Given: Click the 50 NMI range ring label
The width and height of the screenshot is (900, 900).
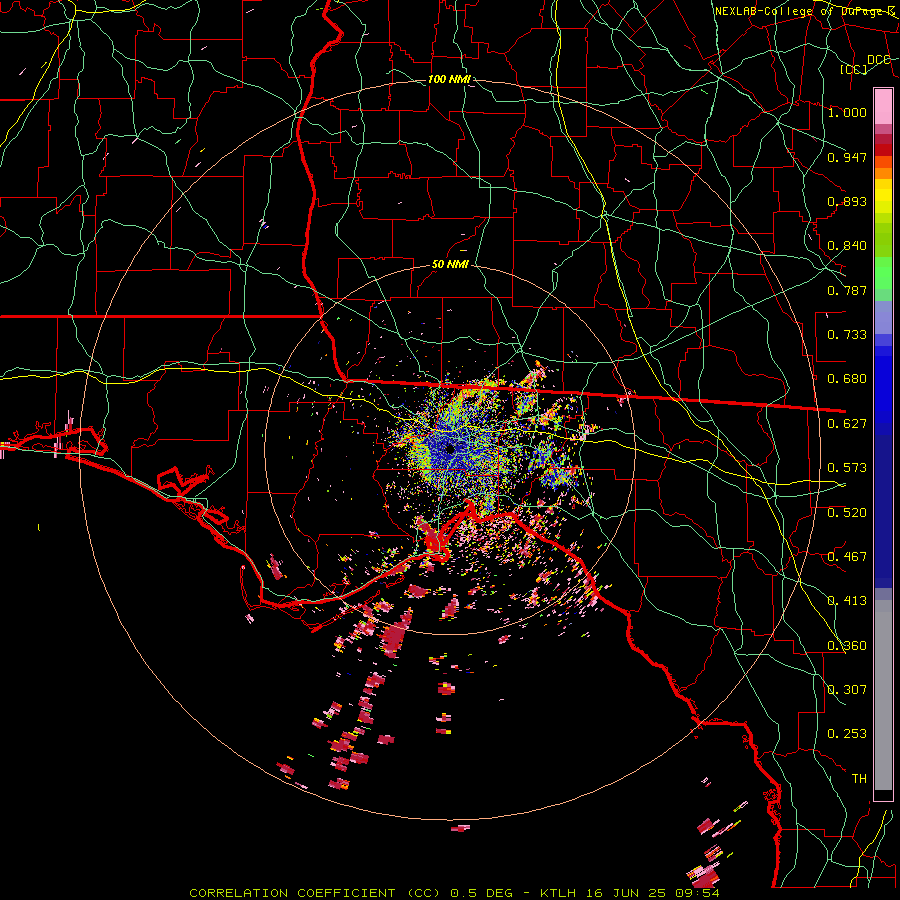Looking at the screenshot, I should tap(450, 264).
